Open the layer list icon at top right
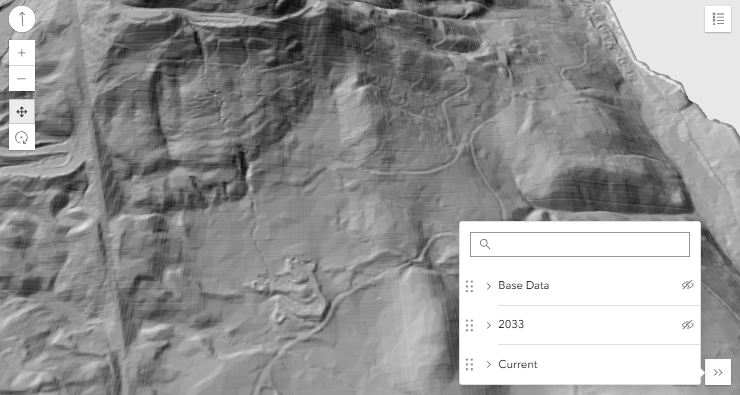This screenshot has height=395, width=740. pos(718,19)
